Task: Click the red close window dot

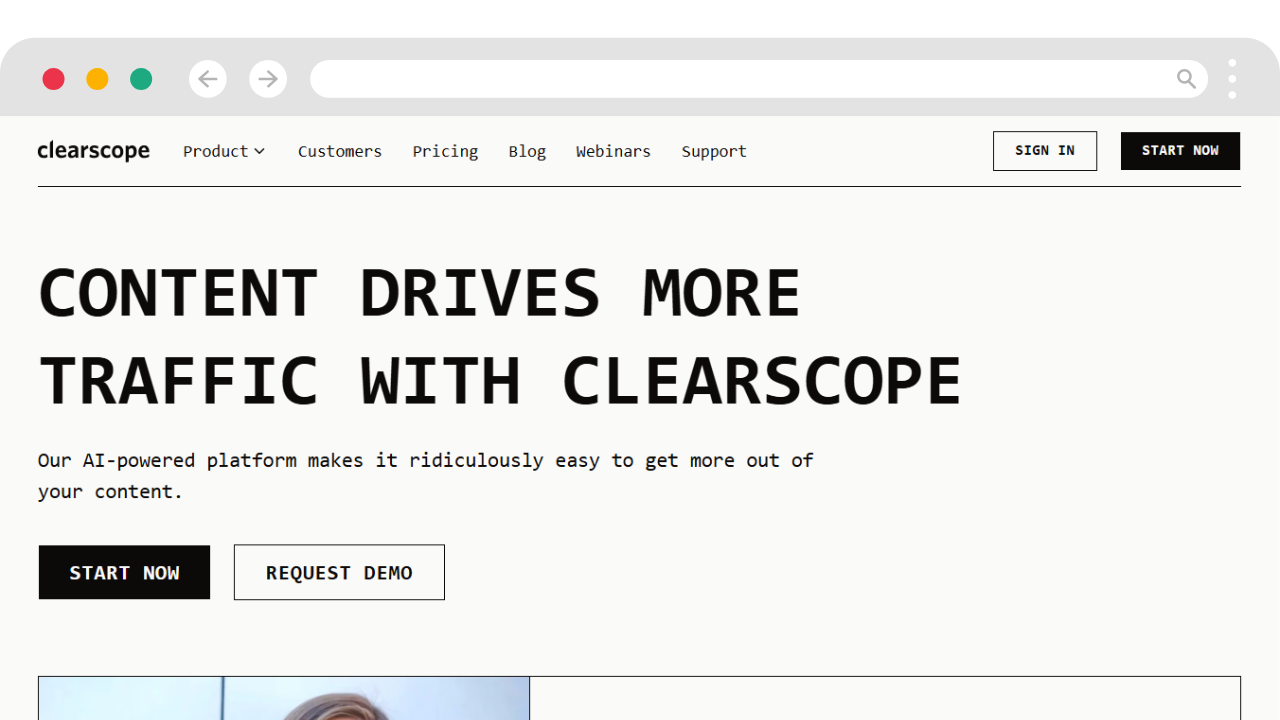Action: (x=54, y=79)
